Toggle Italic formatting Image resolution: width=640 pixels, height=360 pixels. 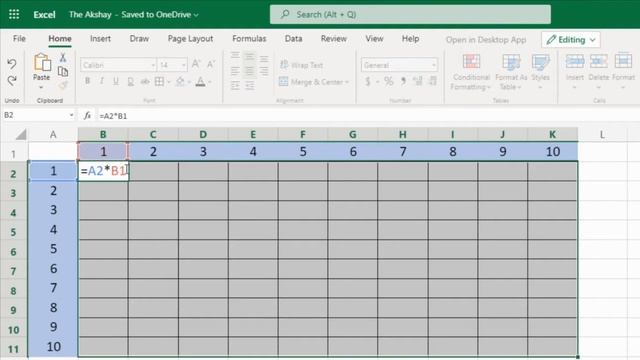(x=102, y=82)
